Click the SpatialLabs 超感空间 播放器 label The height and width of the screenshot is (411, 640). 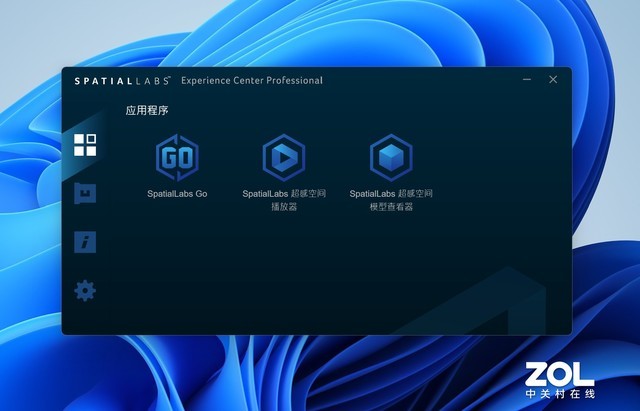(x=284, y=200)
